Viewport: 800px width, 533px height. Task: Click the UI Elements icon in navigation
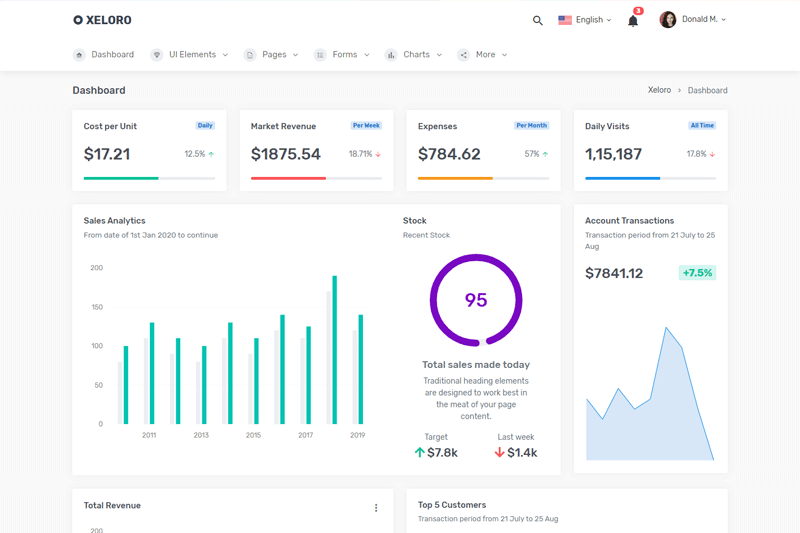(157, 55)
